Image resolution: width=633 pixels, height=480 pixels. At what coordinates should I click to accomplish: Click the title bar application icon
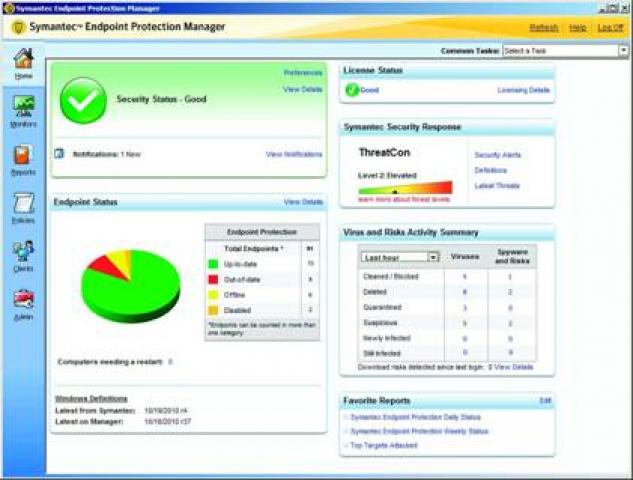(x=8, y=8)
